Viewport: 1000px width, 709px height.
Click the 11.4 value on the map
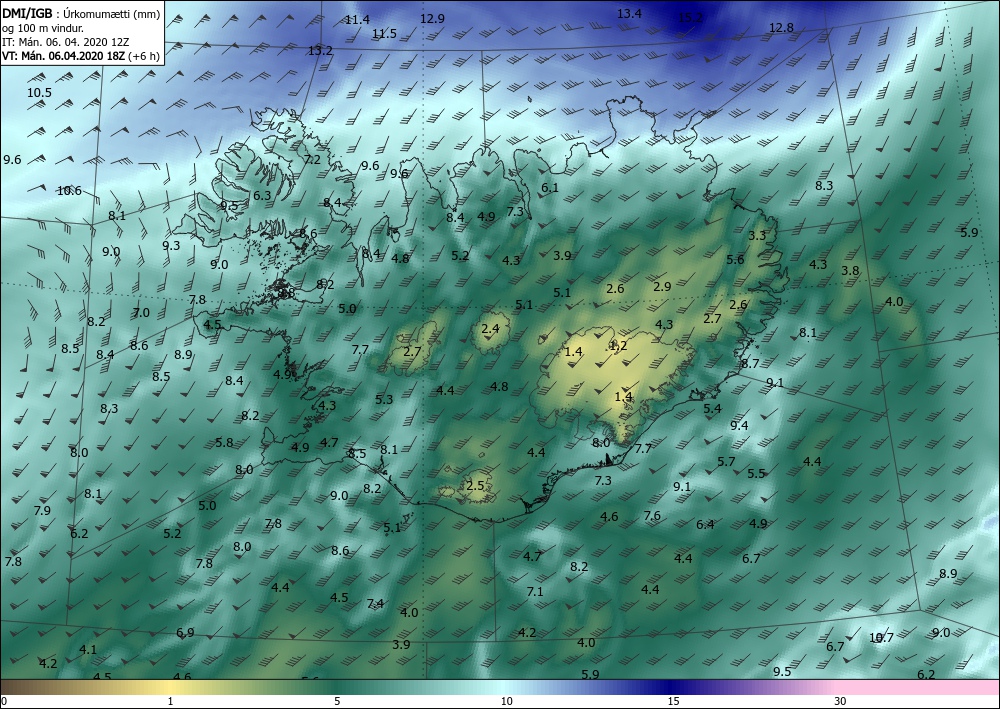357,20
